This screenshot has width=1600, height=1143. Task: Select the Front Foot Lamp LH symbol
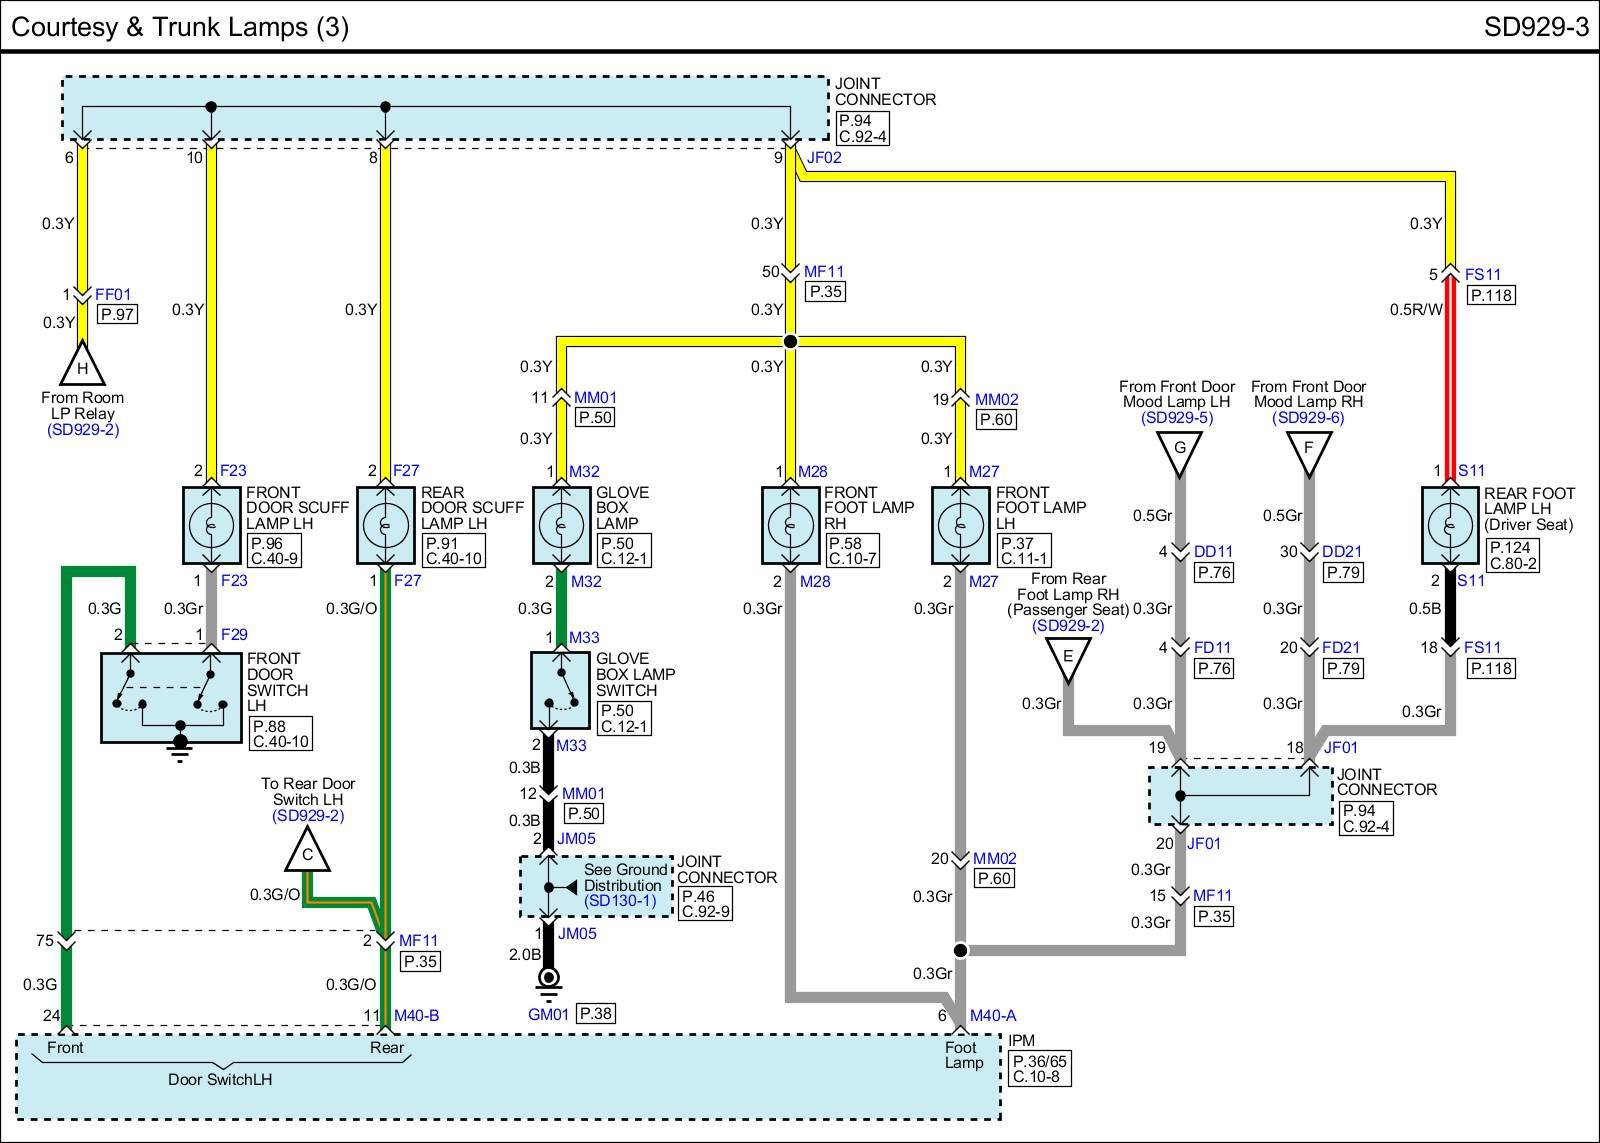[x=960, y=526]
